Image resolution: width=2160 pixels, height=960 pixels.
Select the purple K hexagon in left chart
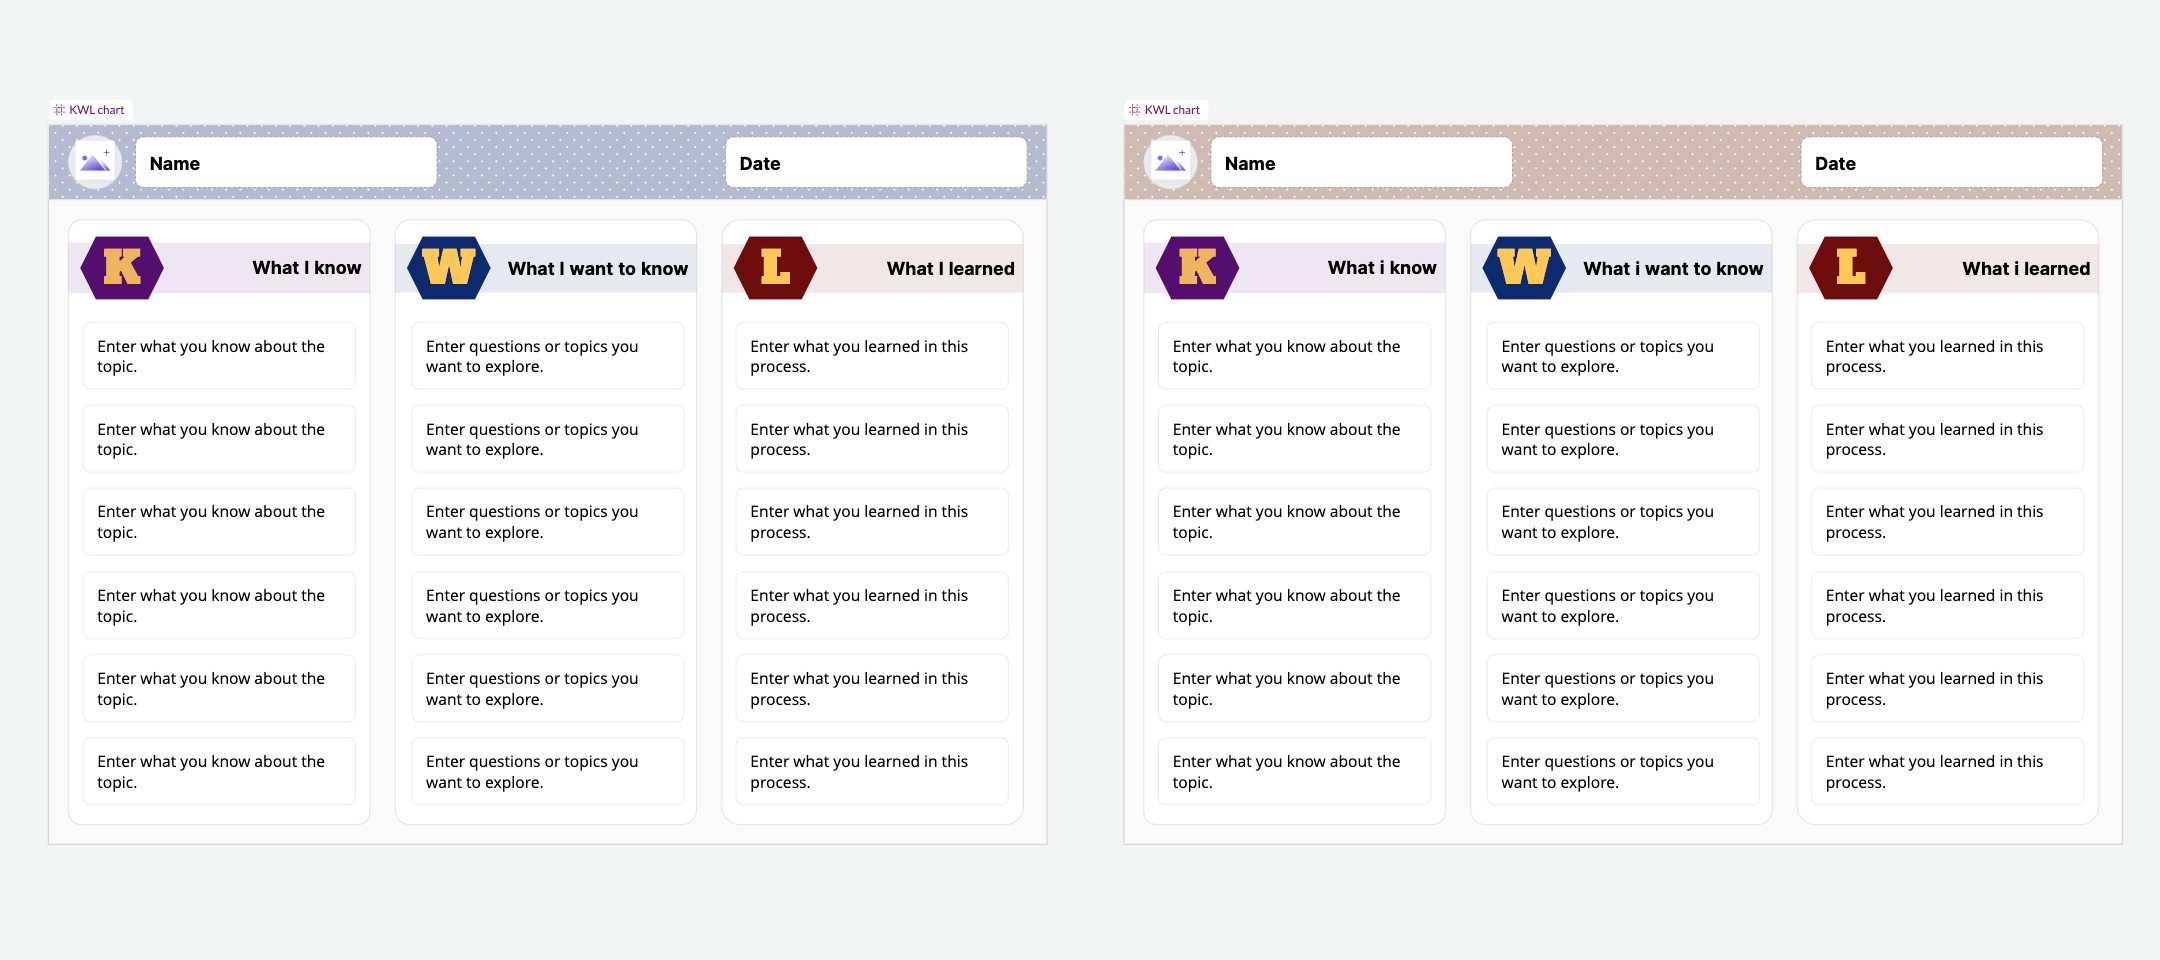pos(122,268)
